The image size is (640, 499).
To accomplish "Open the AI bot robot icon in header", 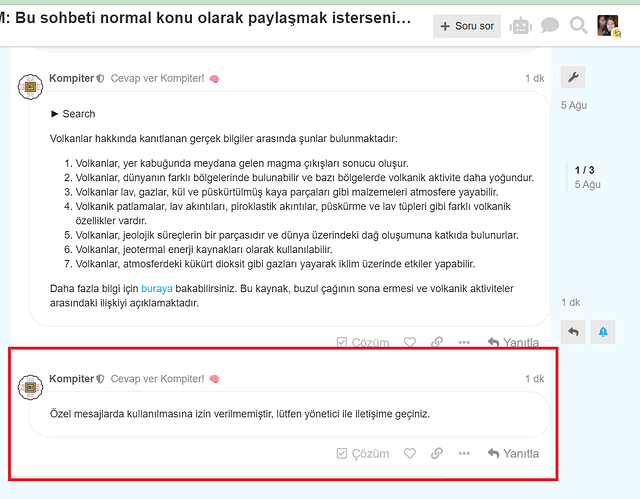I will pyautogui.click(x=520, y=26).
